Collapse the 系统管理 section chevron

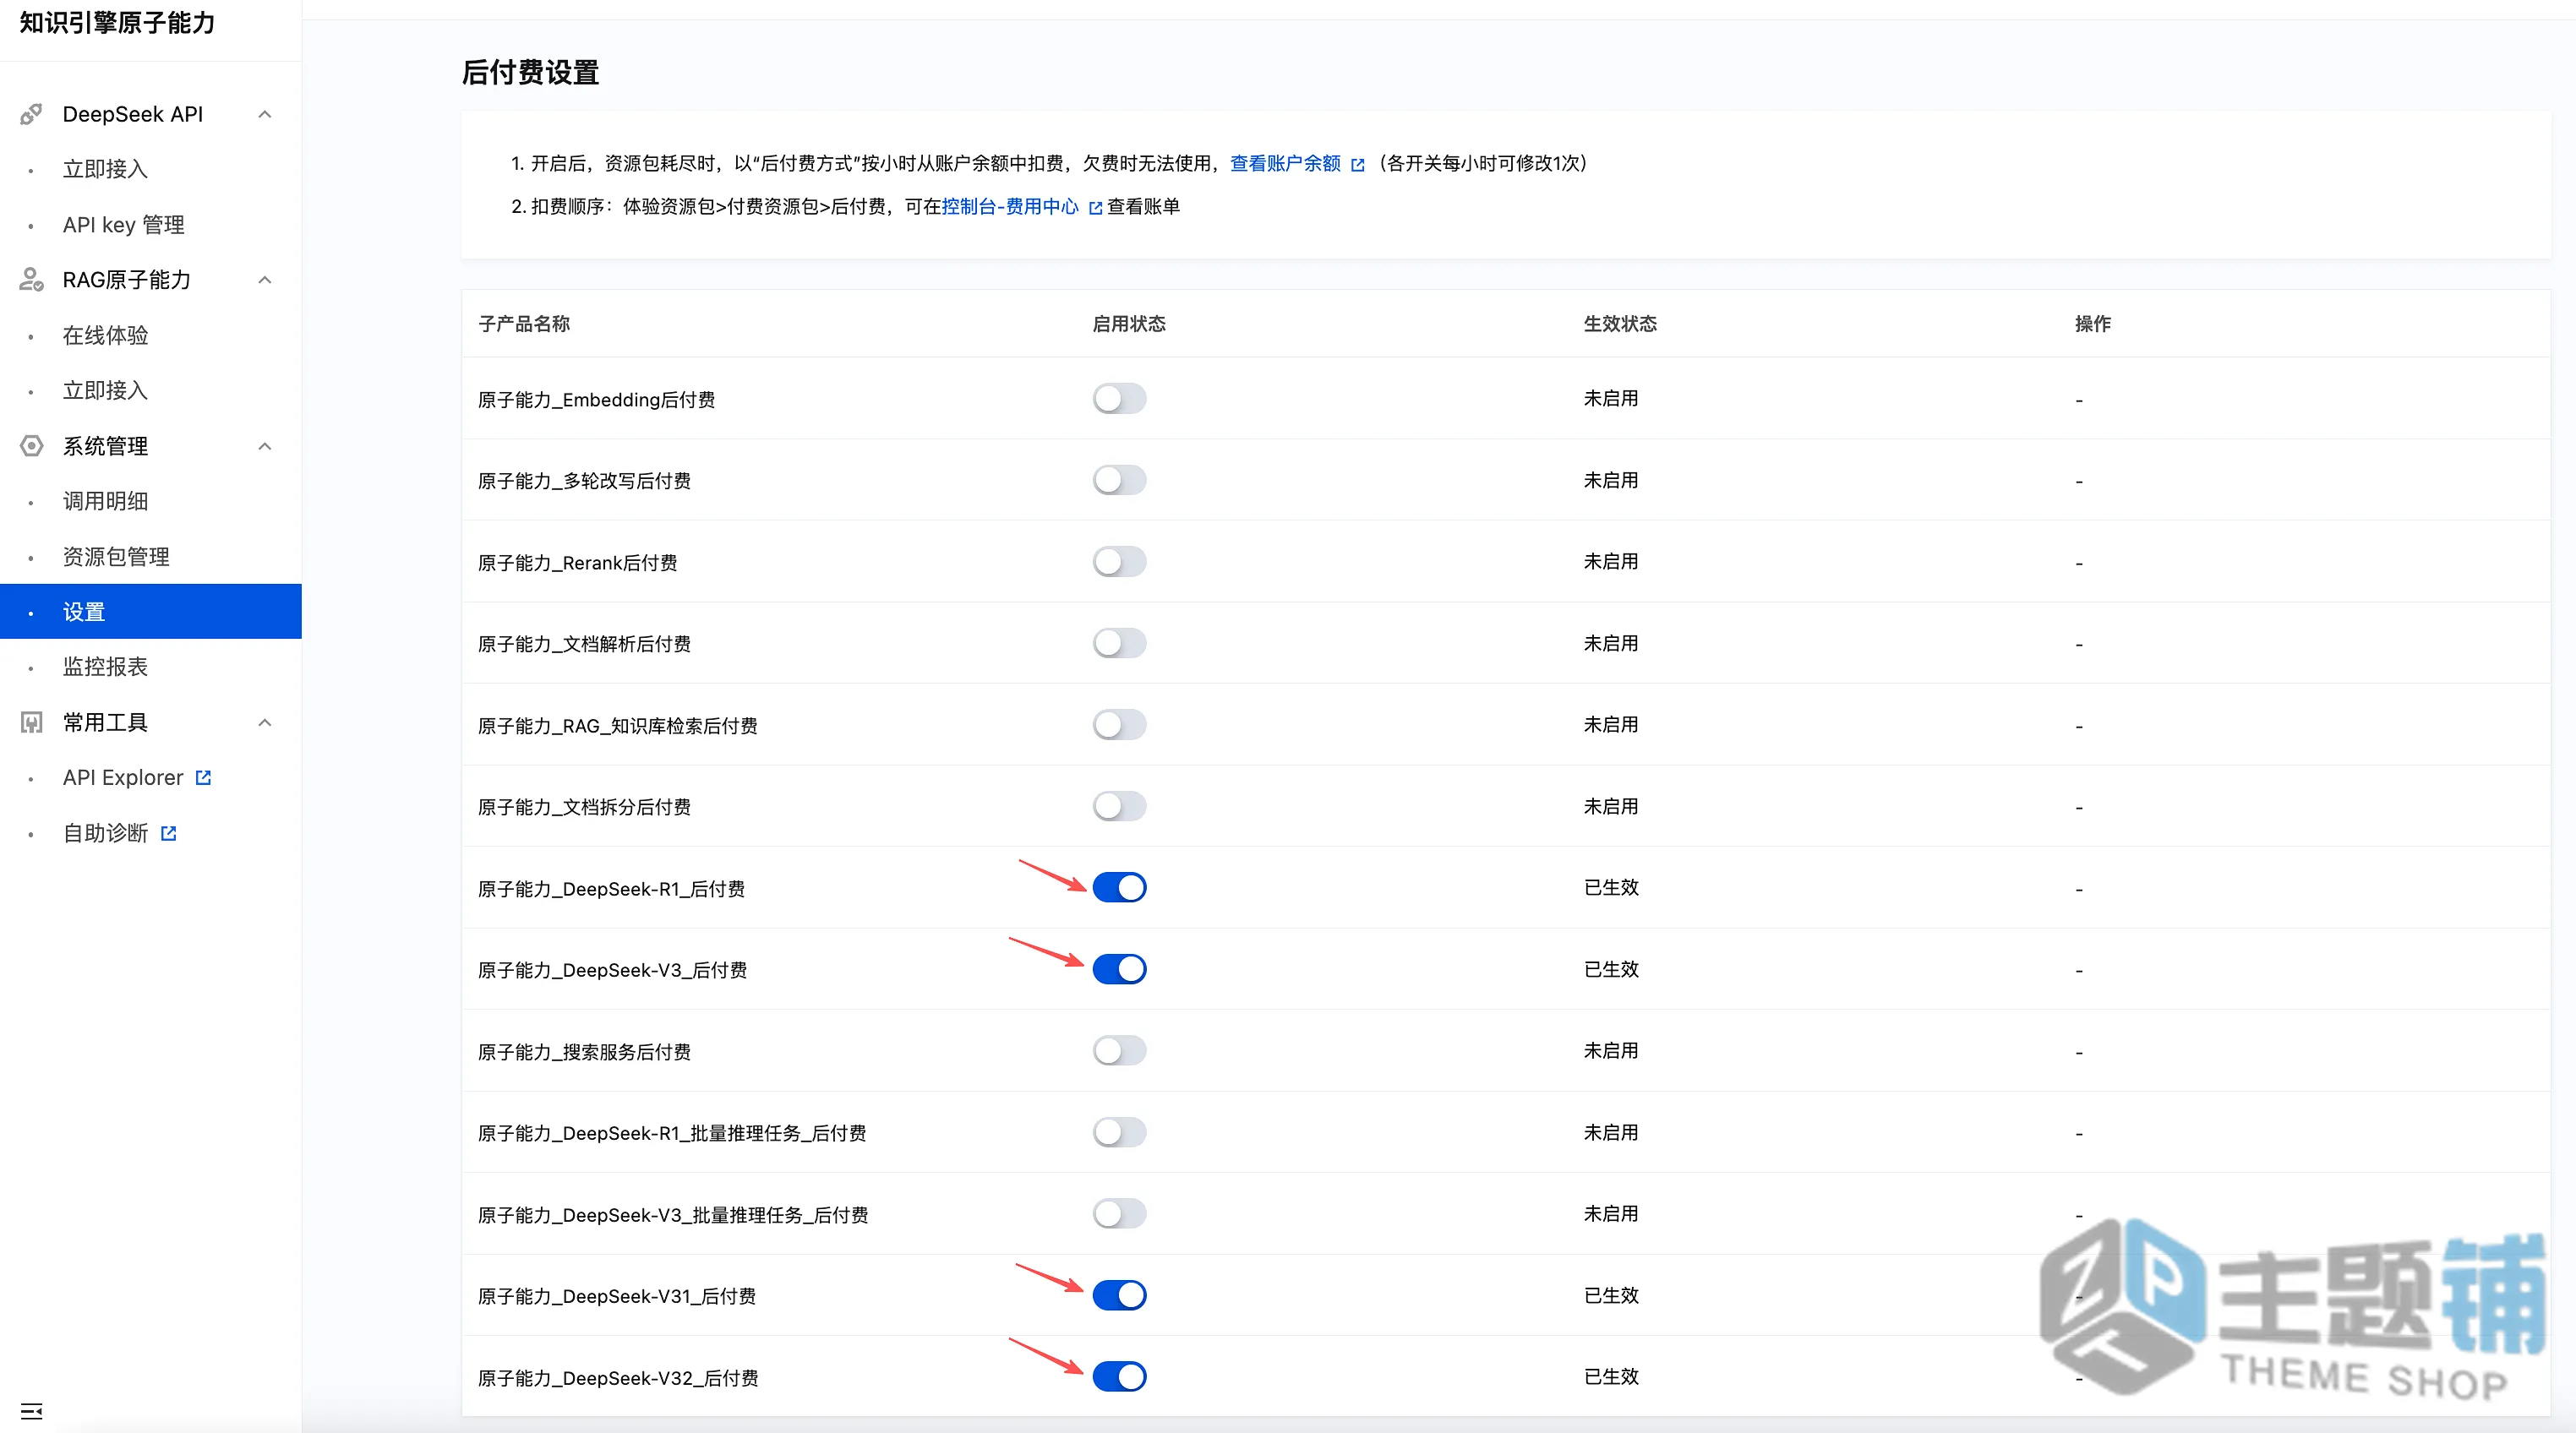(265, 446)
